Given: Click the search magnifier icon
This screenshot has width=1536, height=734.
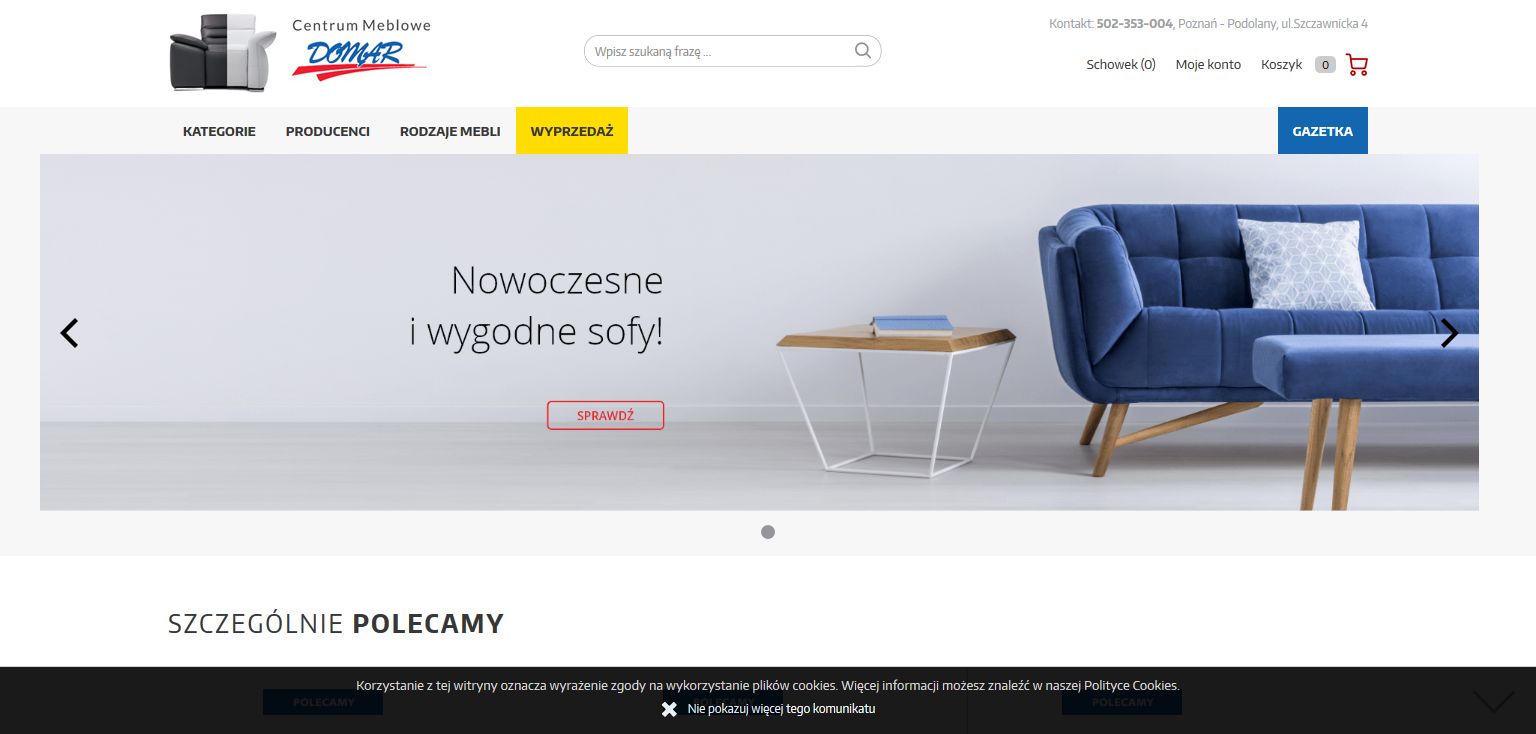Looking at the screenshot, I should [x=862, y=51].
